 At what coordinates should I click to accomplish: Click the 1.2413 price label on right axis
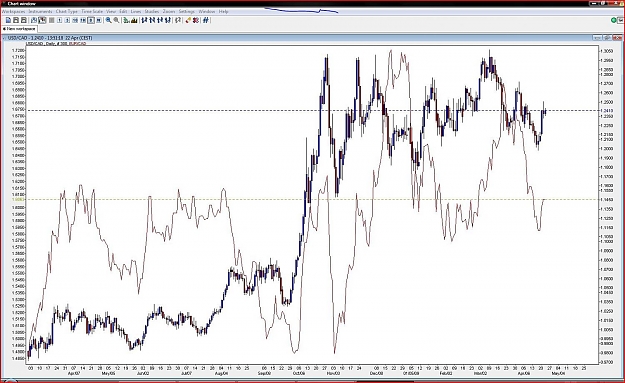coord(608,111)
